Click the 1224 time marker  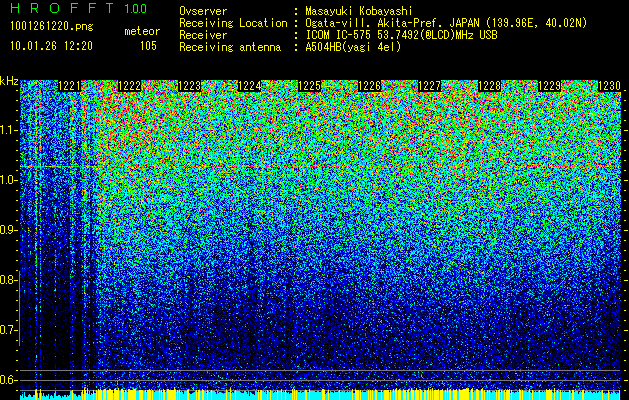(x=250, y=86)
